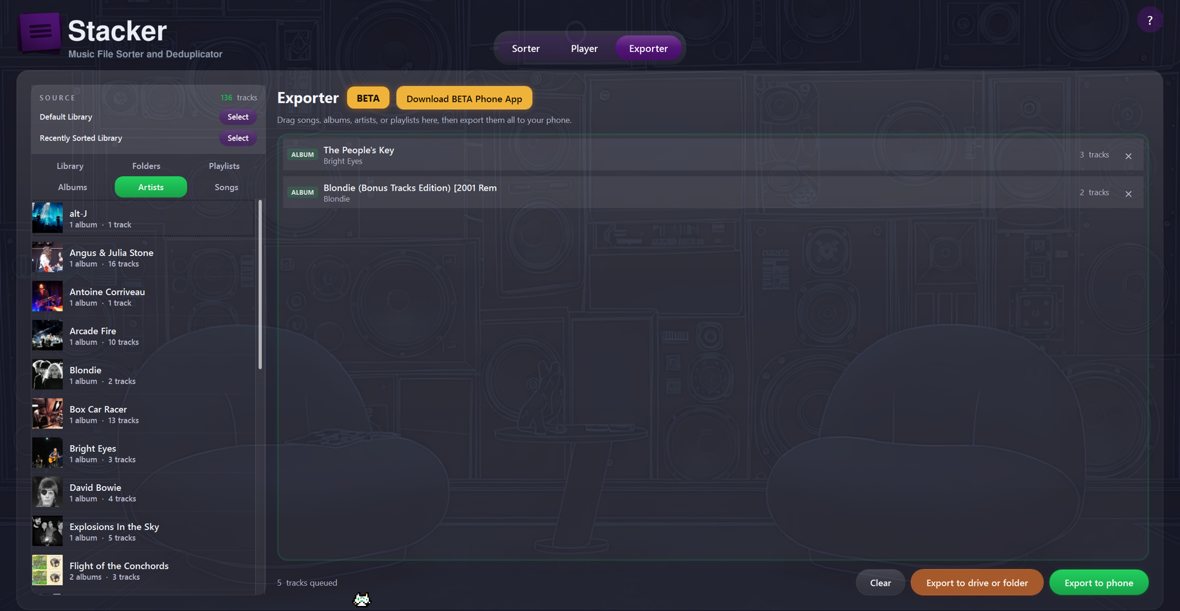Select the Blondie artist thumbnail
Viewport: 1180px width, 611px height.
(x=47, y=375)
